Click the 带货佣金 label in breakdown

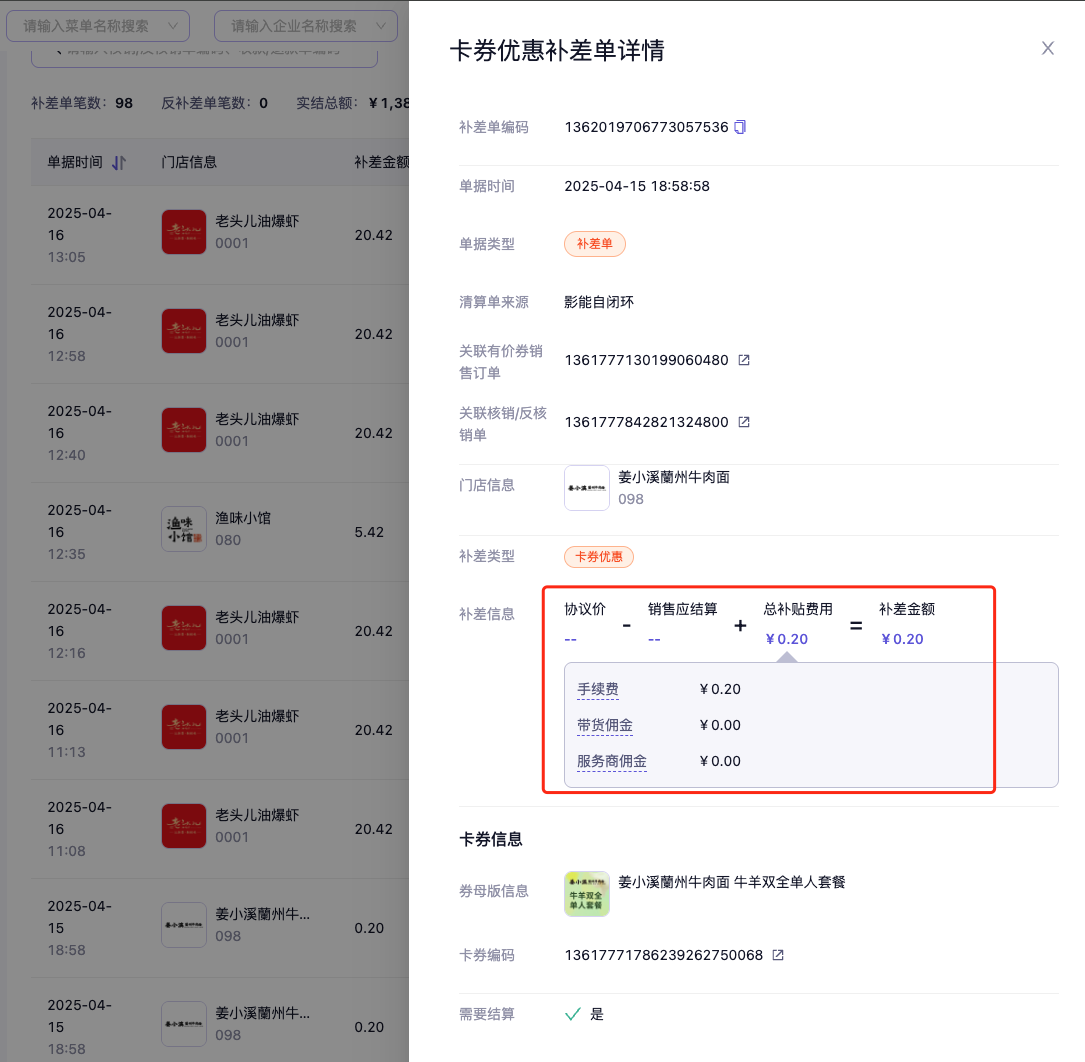click(x=605, y=725)
